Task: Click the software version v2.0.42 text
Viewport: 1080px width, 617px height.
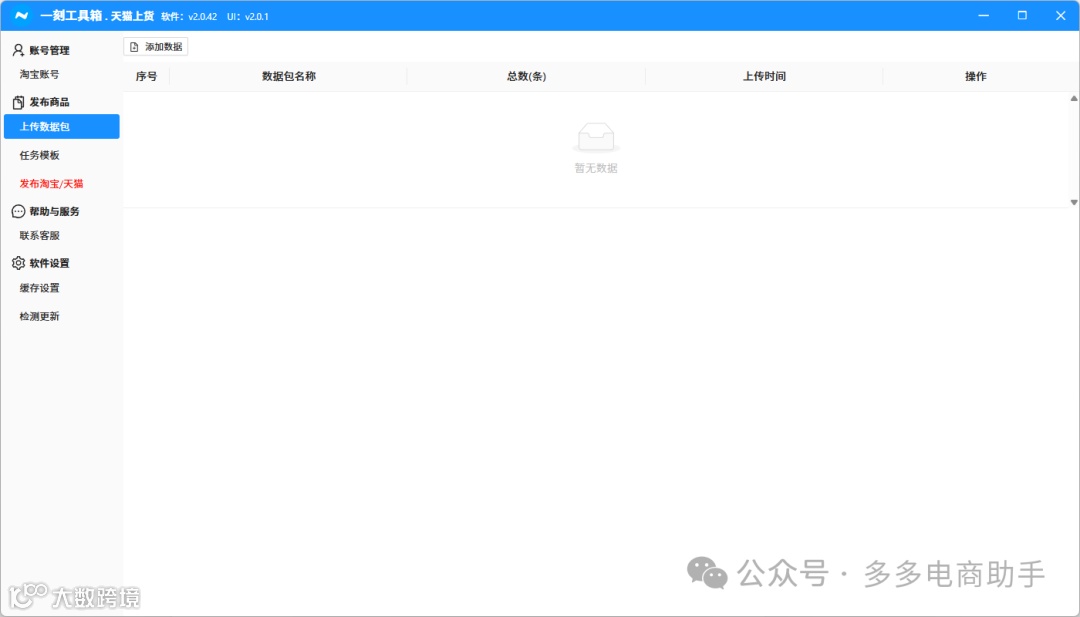Action: pos(189,17)
